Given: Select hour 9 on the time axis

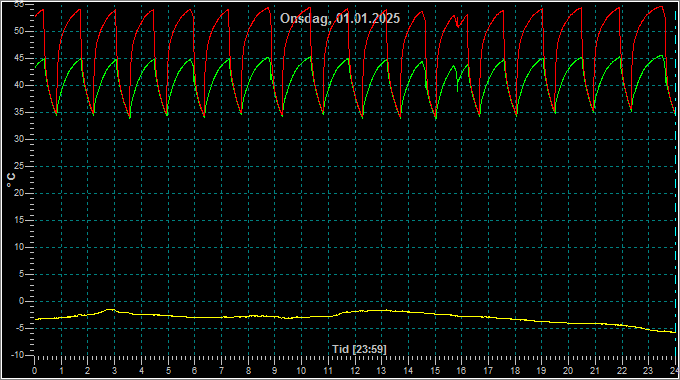Looking at the screenshot, I should (275, 371).
